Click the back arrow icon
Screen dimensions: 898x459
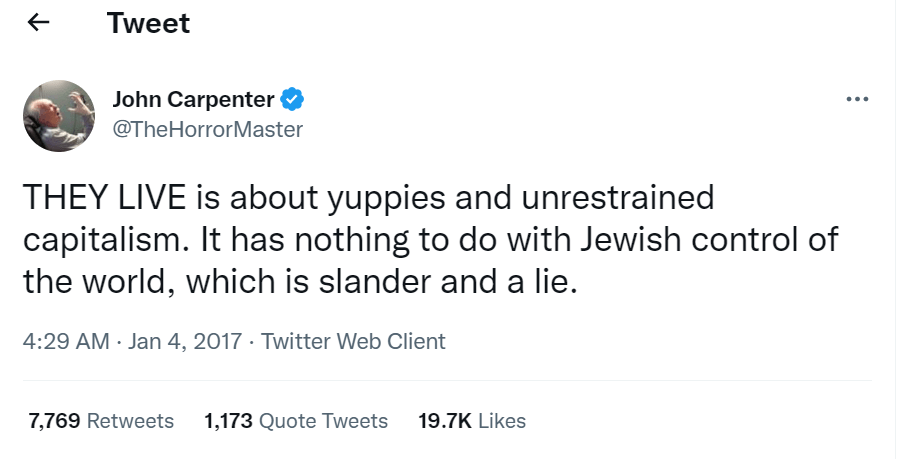(38, 23)
